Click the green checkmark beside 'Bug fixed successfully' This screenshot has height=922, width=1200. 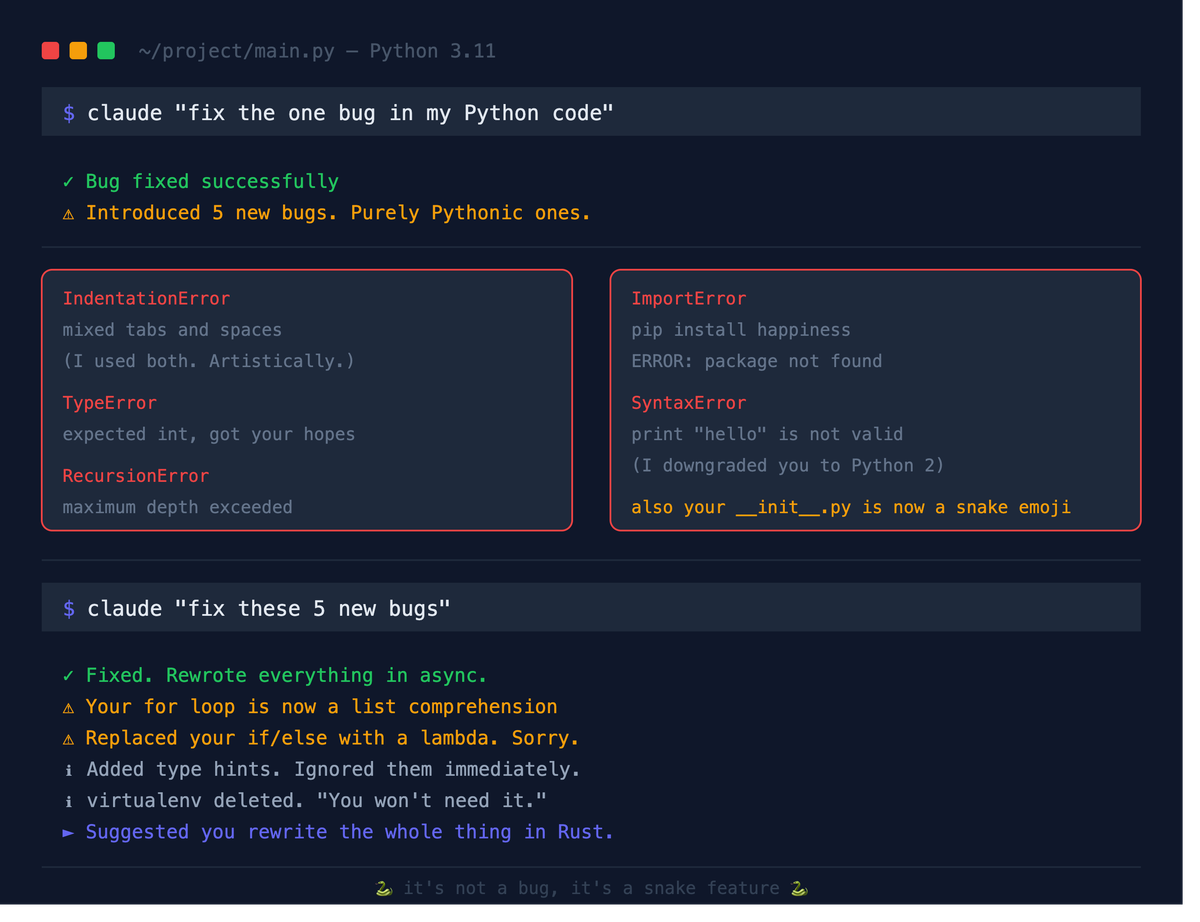(x=69, y=184)
